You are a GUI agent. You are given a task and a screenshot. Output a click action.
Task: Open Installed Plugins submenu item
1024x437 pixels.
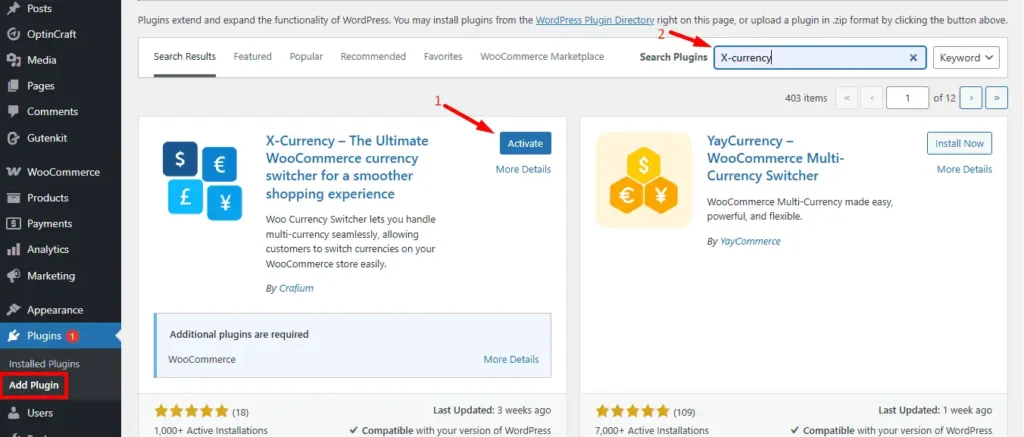tap(44, 364)
